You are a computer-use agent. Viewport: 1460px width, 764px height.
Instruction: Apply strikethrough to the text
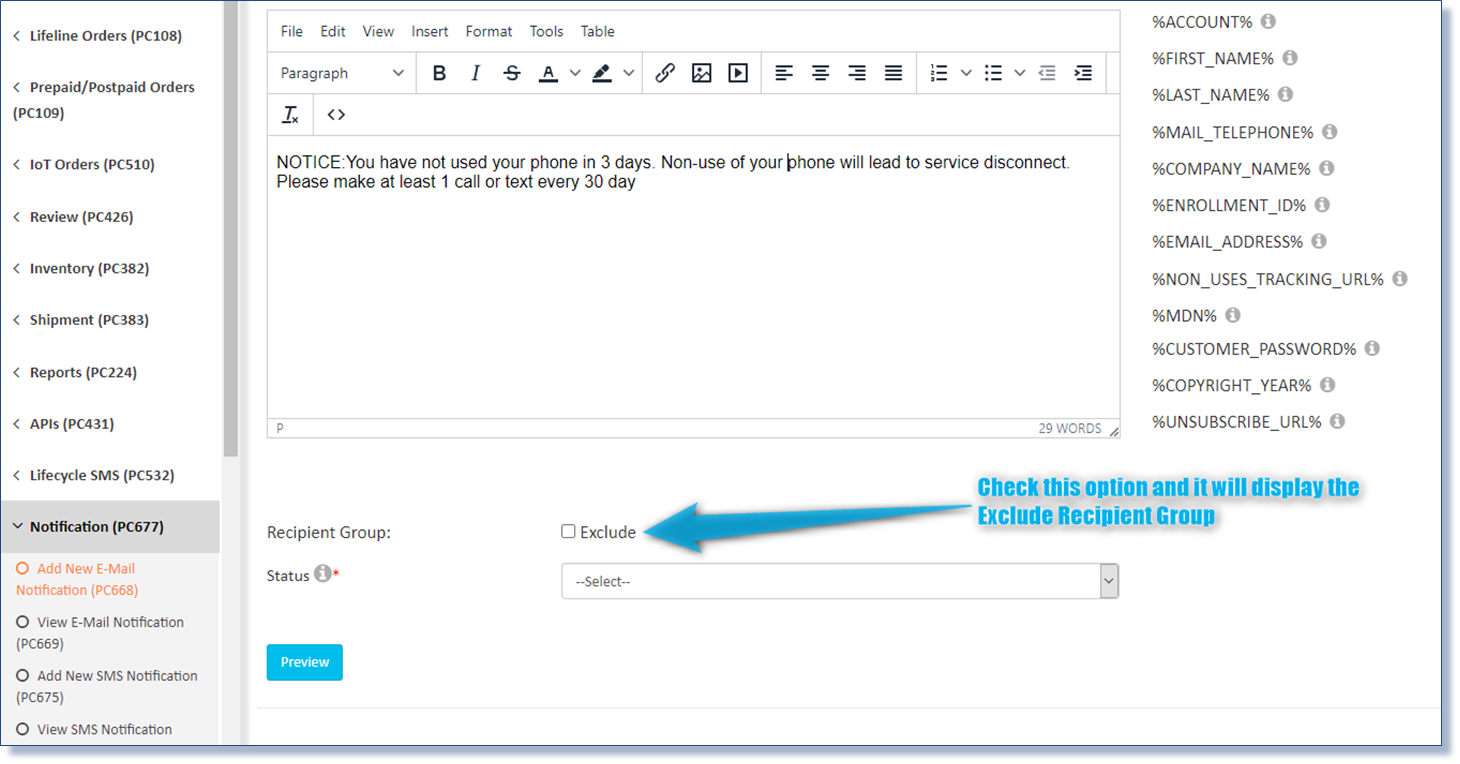point(512,72)
